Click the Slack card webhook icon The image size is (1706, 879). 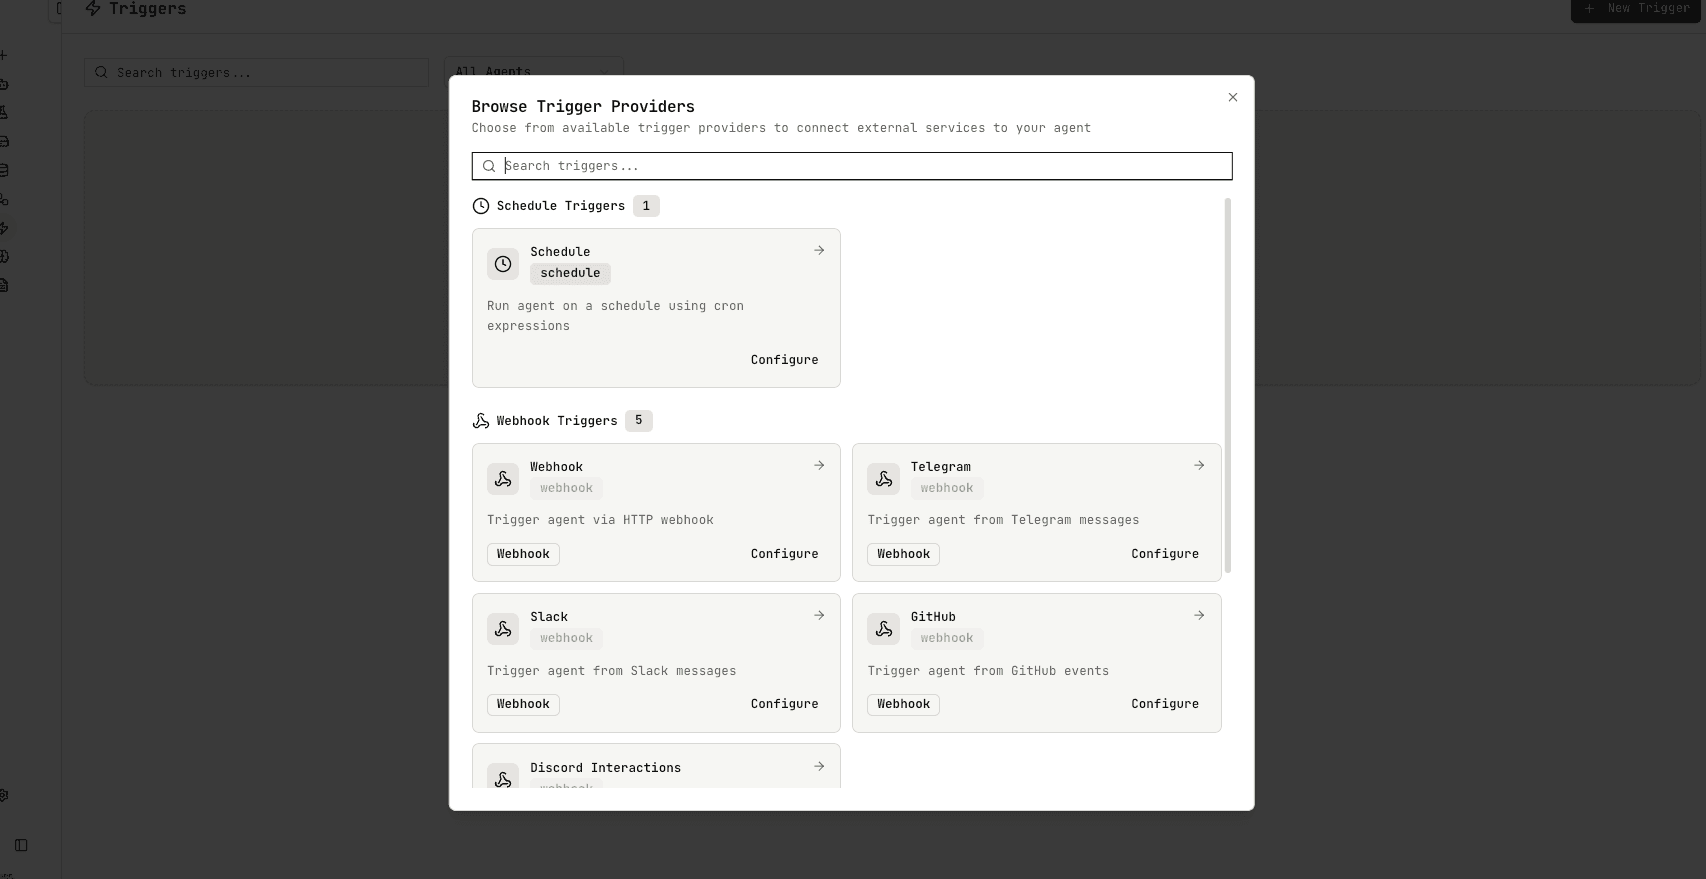503,629
